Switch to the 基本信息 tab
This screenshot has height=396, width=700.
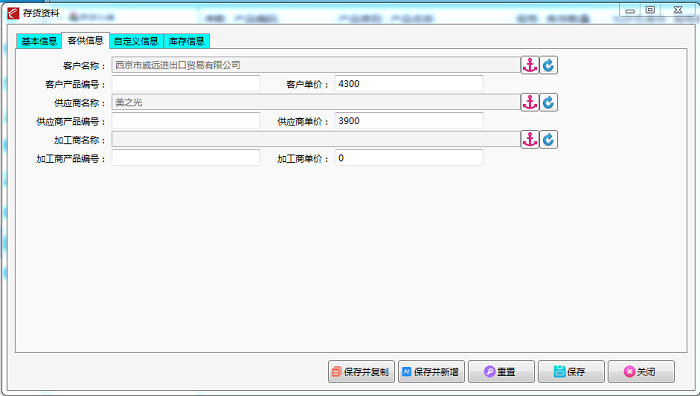[x=39, y=41]
